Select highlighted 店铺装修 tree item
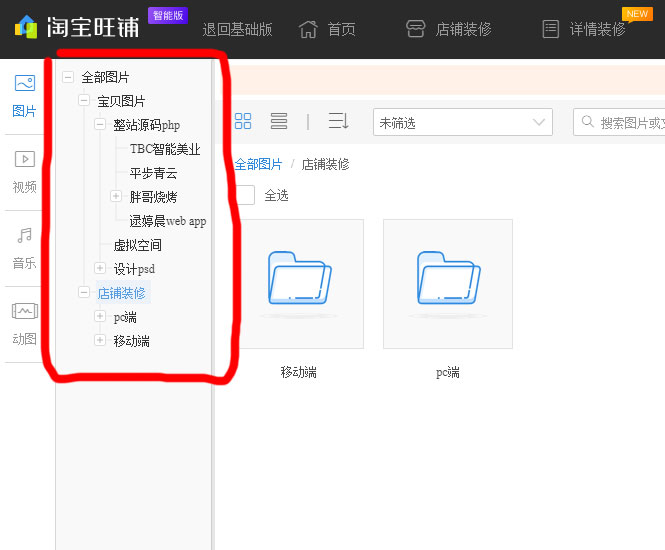This screenshot has width=665, height=550. click(122, 293)
